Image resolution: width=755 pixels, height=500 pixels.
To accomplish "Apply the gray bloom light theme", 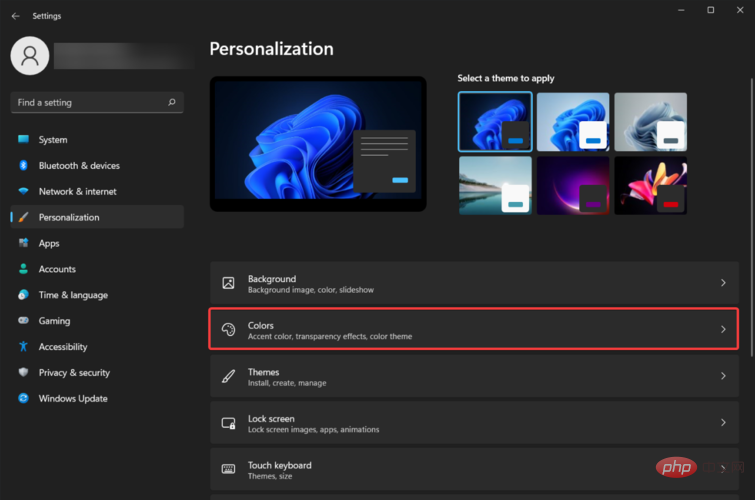I will pos(651,122).
